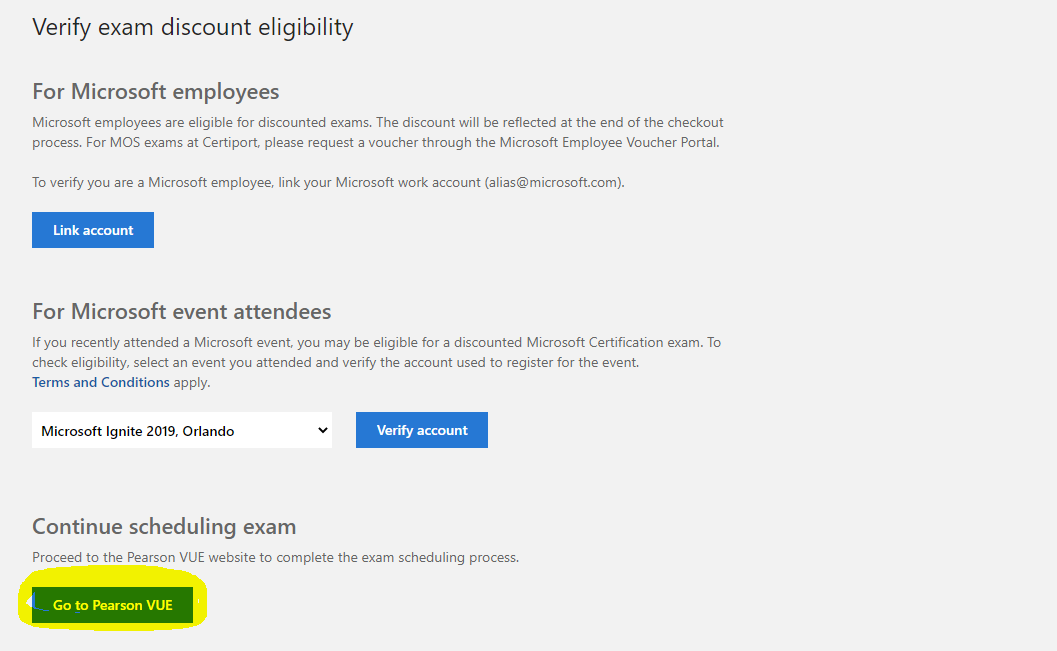The image size is (1057, 651).
Task: Click Go to Pearson VUE button
Action: (x=113, y=605)
